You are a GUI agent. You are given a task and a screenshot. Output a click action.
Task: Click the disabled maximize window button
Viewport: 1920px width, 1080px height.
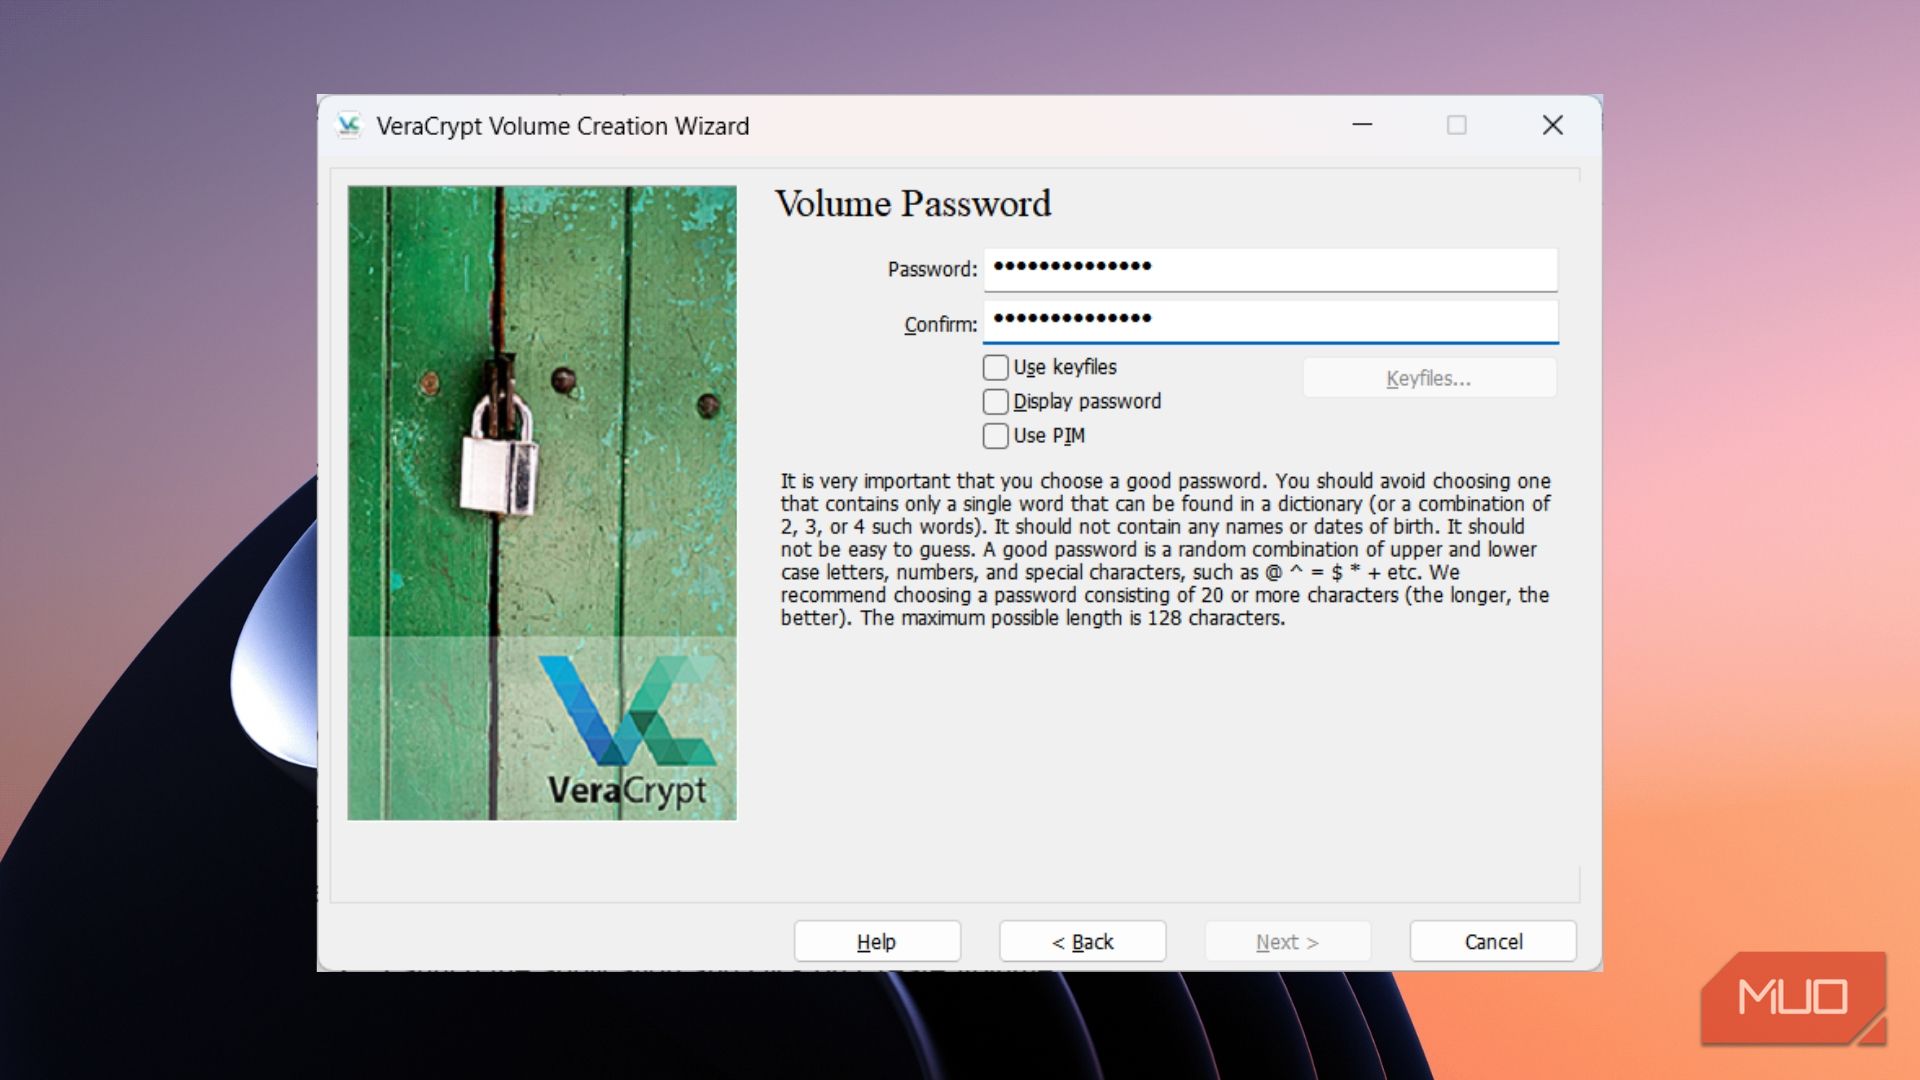point(1457,125)
